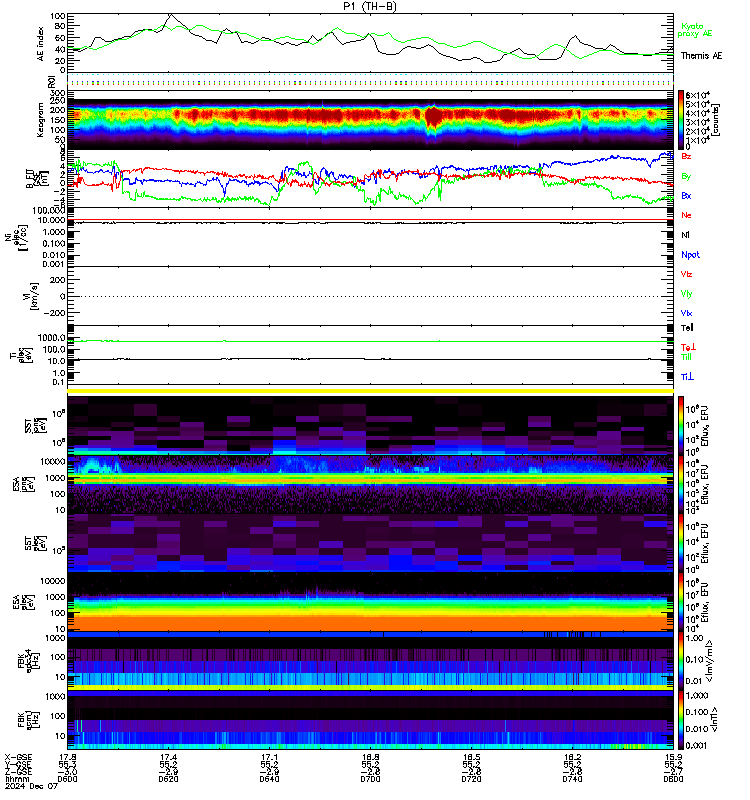Click the "<|mV/m|>" color bar label

tap(709, 661)
